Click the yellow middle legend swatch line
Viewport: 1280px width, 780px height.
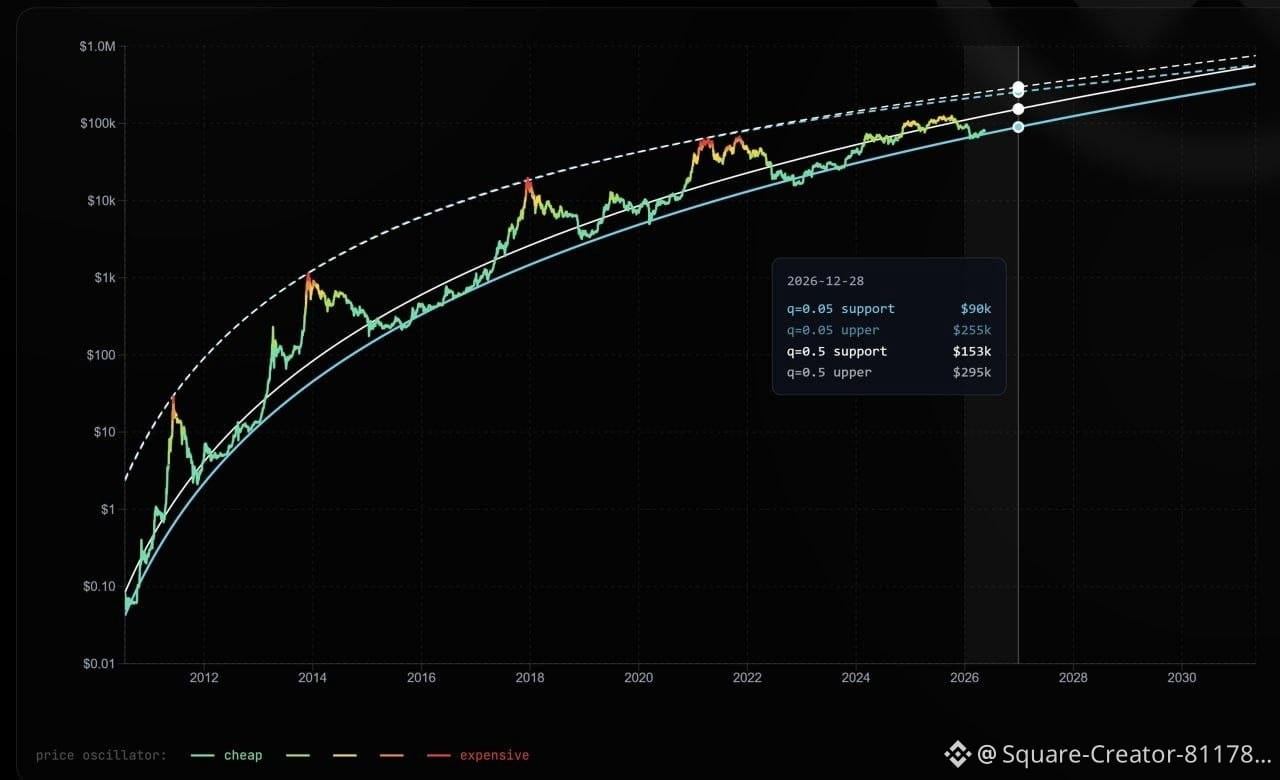tap(345, 755)
